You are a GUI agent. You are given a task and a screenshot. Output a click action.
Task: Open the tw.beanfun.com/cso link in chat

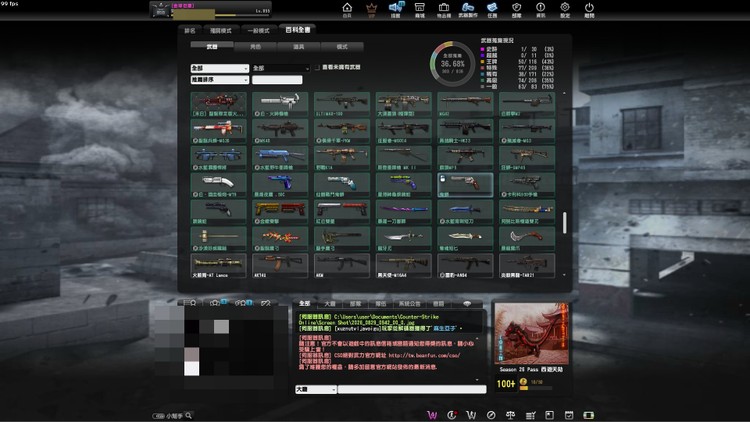(424, 355)
